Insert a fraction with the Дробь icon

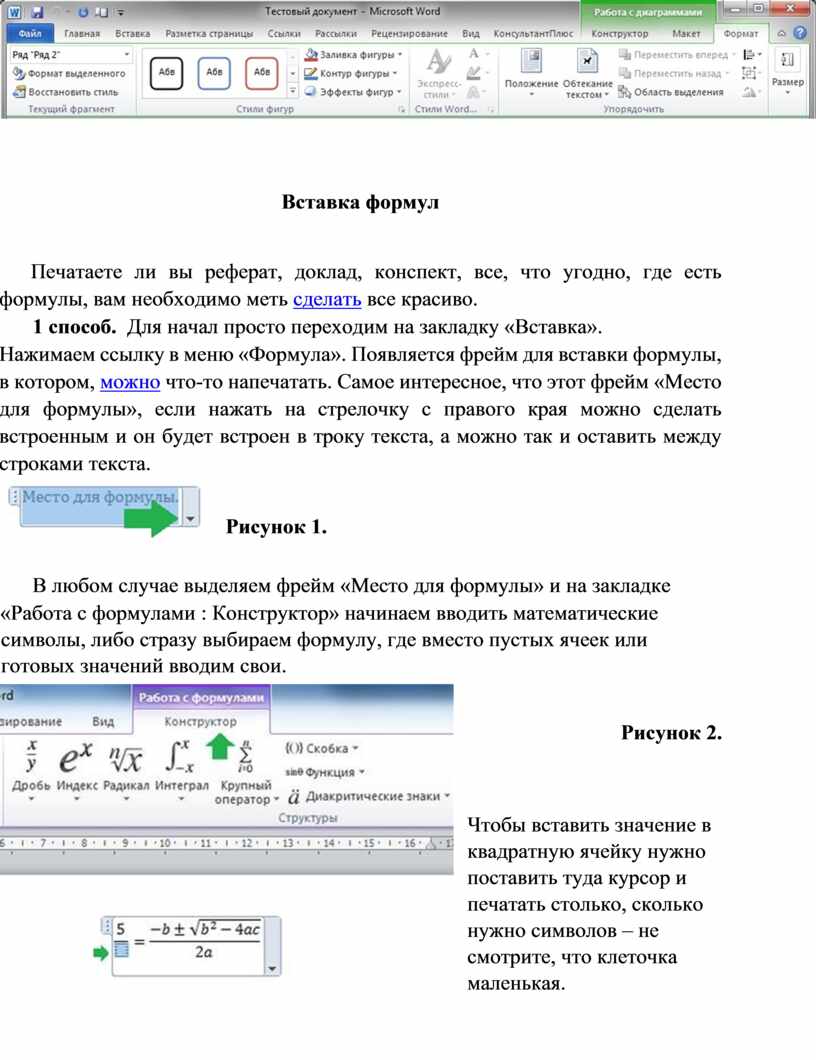coord(31,770)
